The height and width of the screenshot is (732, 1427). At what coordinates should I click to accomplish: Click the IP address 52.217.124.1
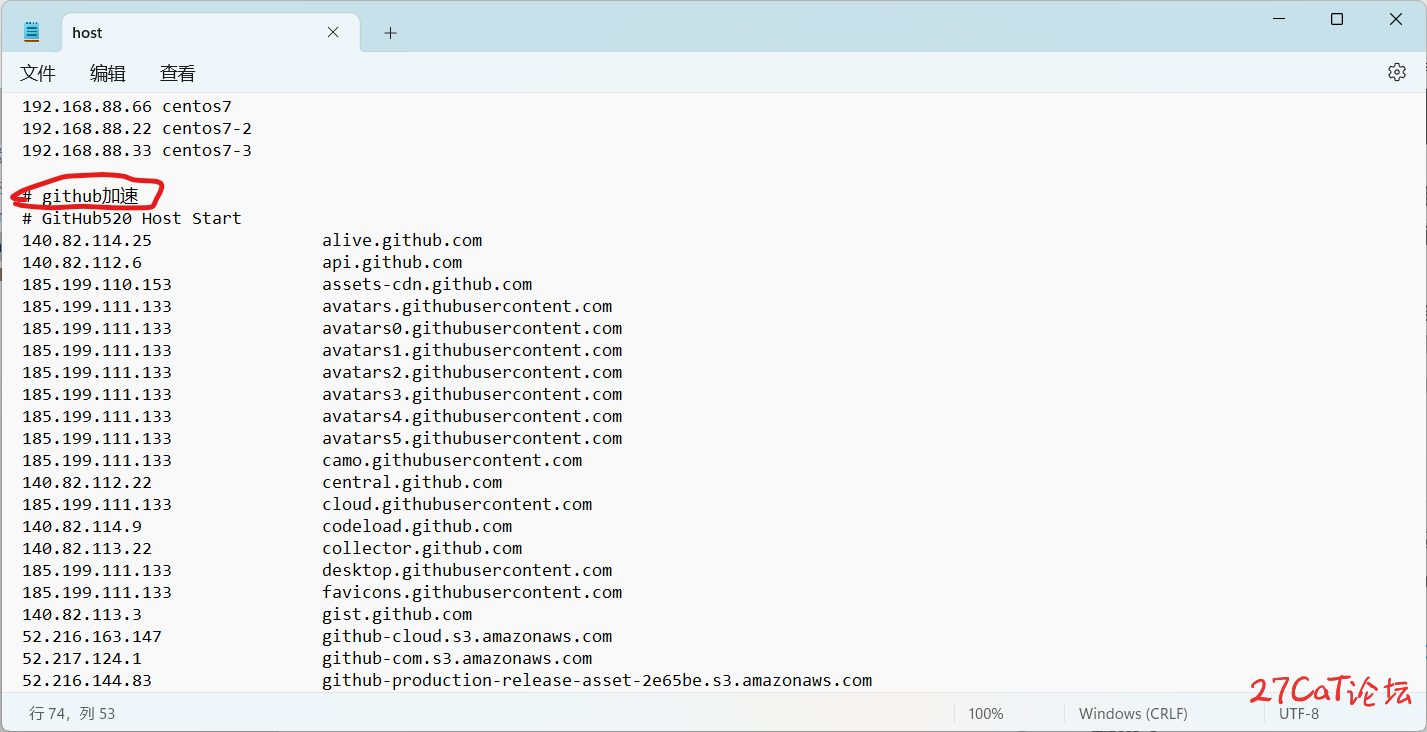[82, 658]
